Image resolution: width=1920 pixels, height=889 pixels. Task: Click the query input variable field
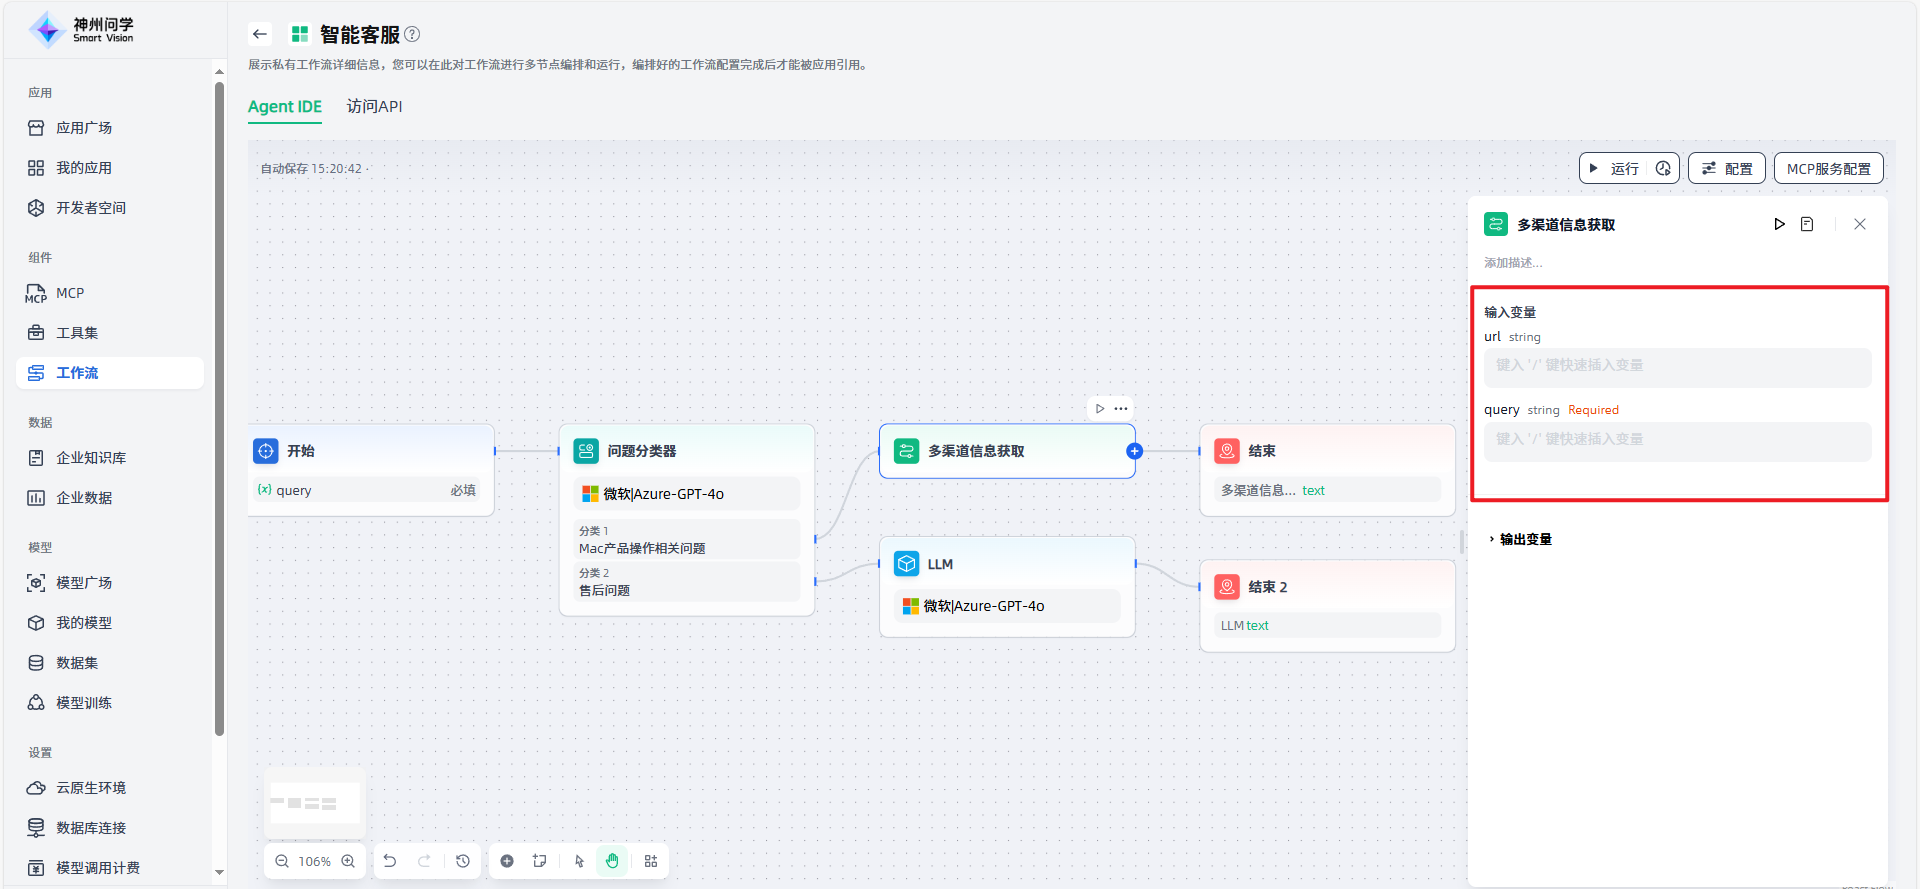point(1677,440)
